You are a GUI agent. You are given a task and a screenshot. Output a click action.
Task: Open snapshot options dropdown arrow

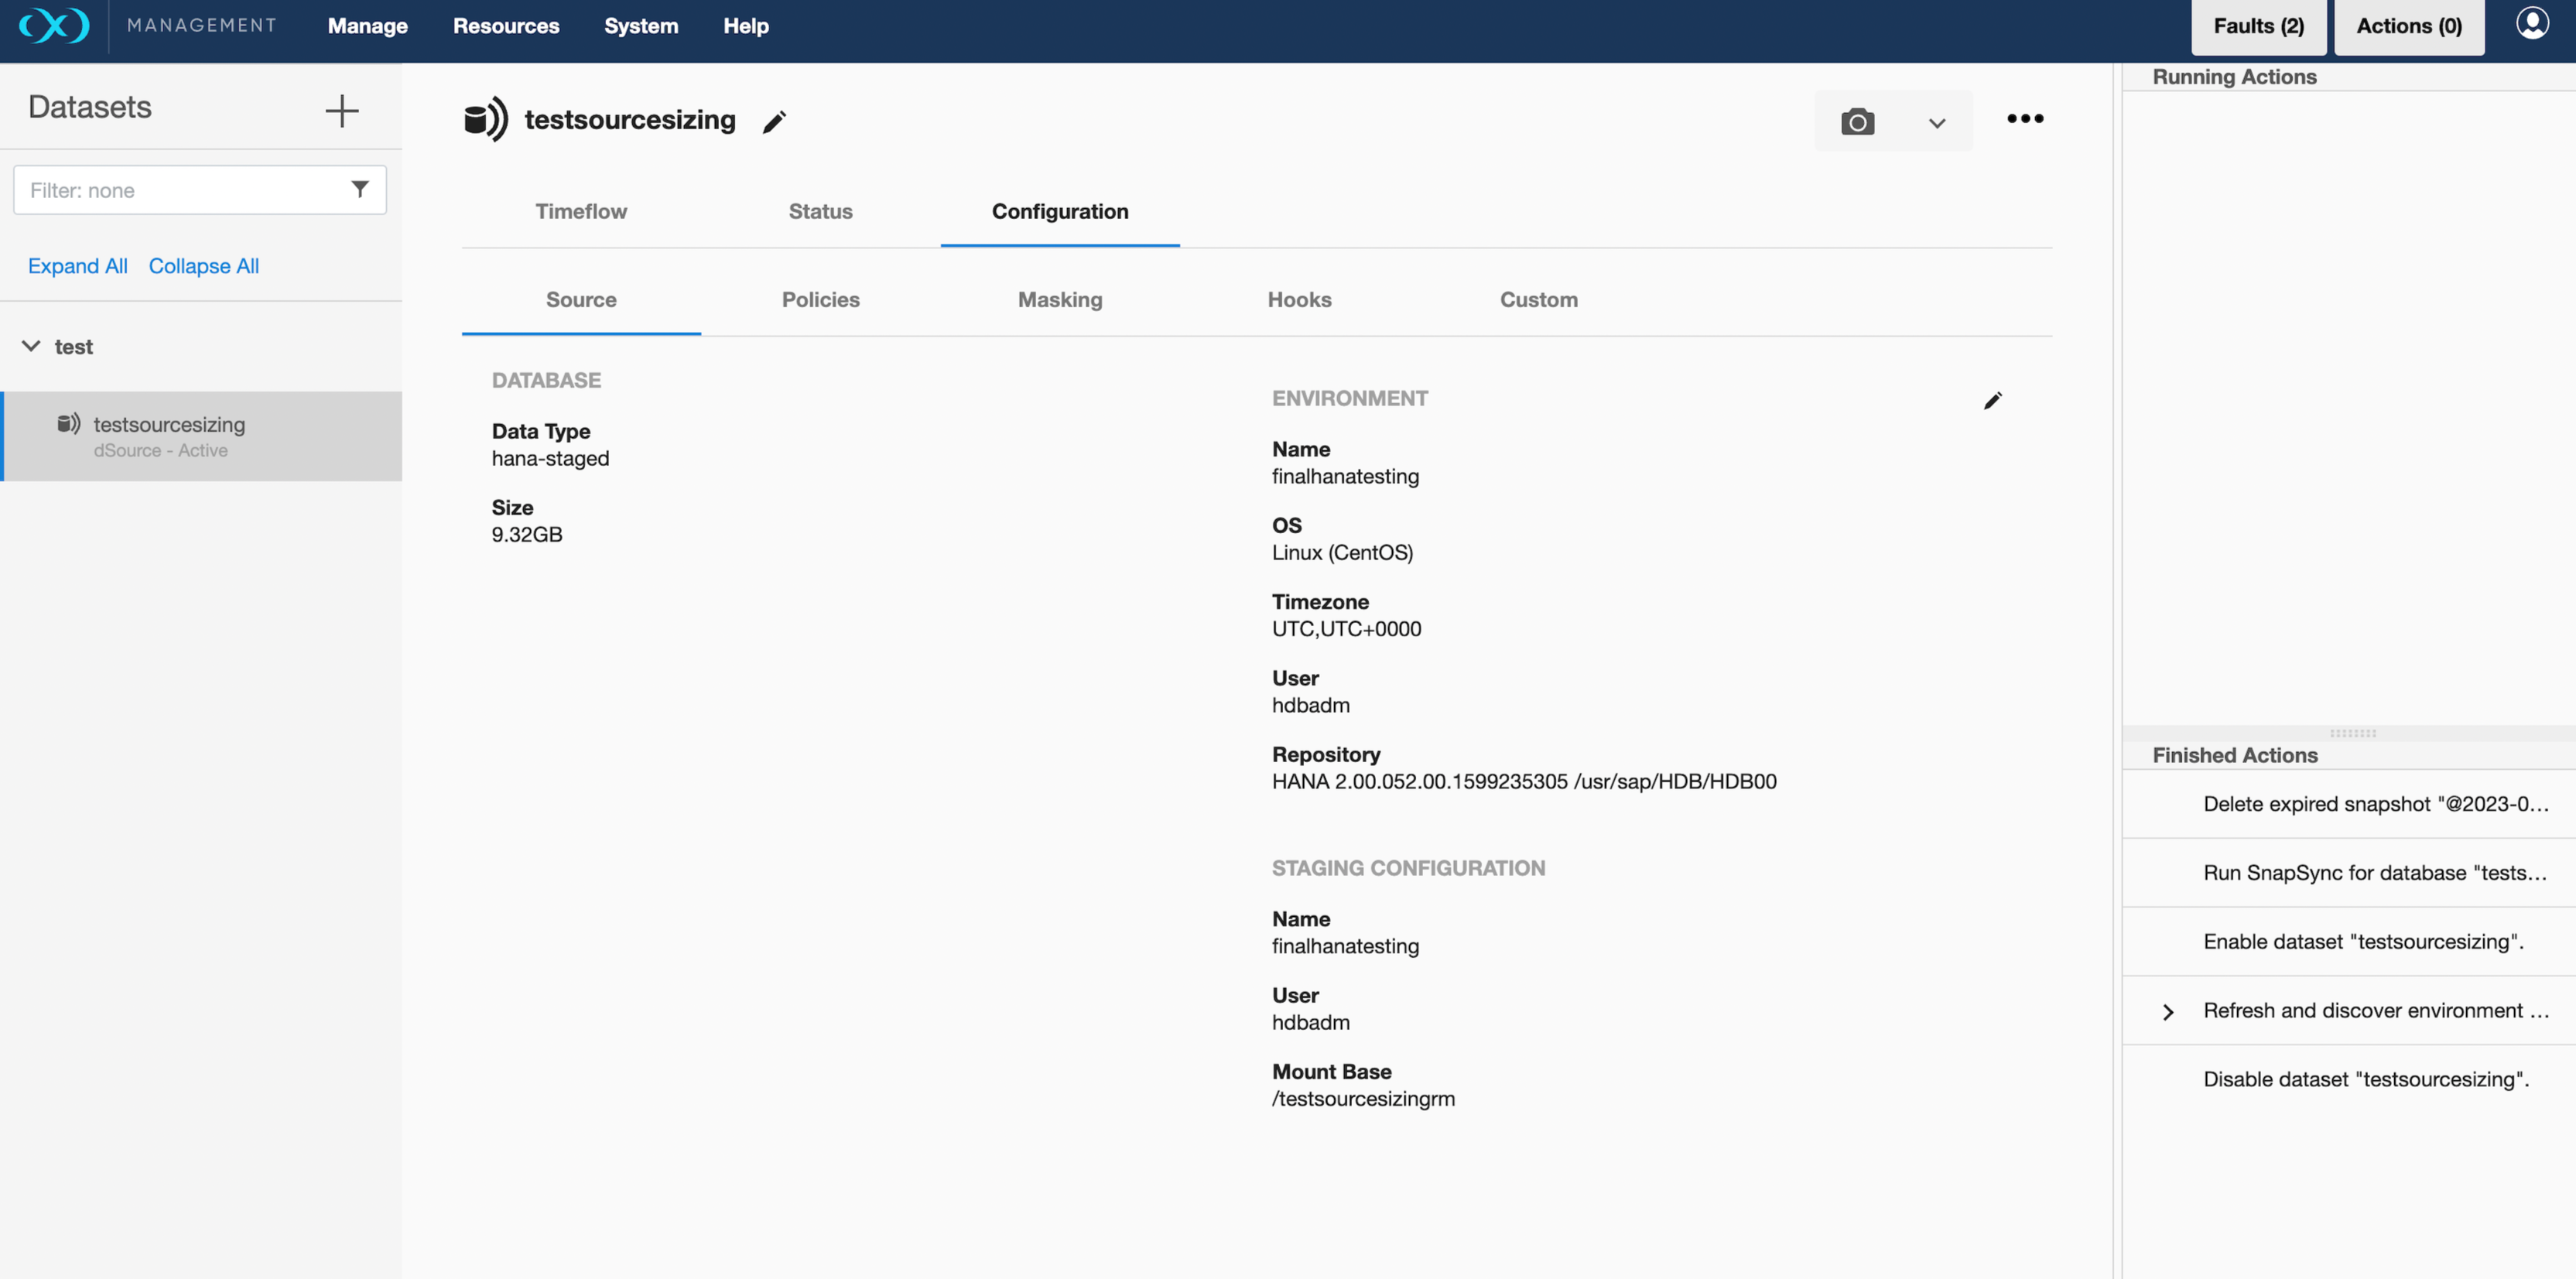tap(1936, 123)
